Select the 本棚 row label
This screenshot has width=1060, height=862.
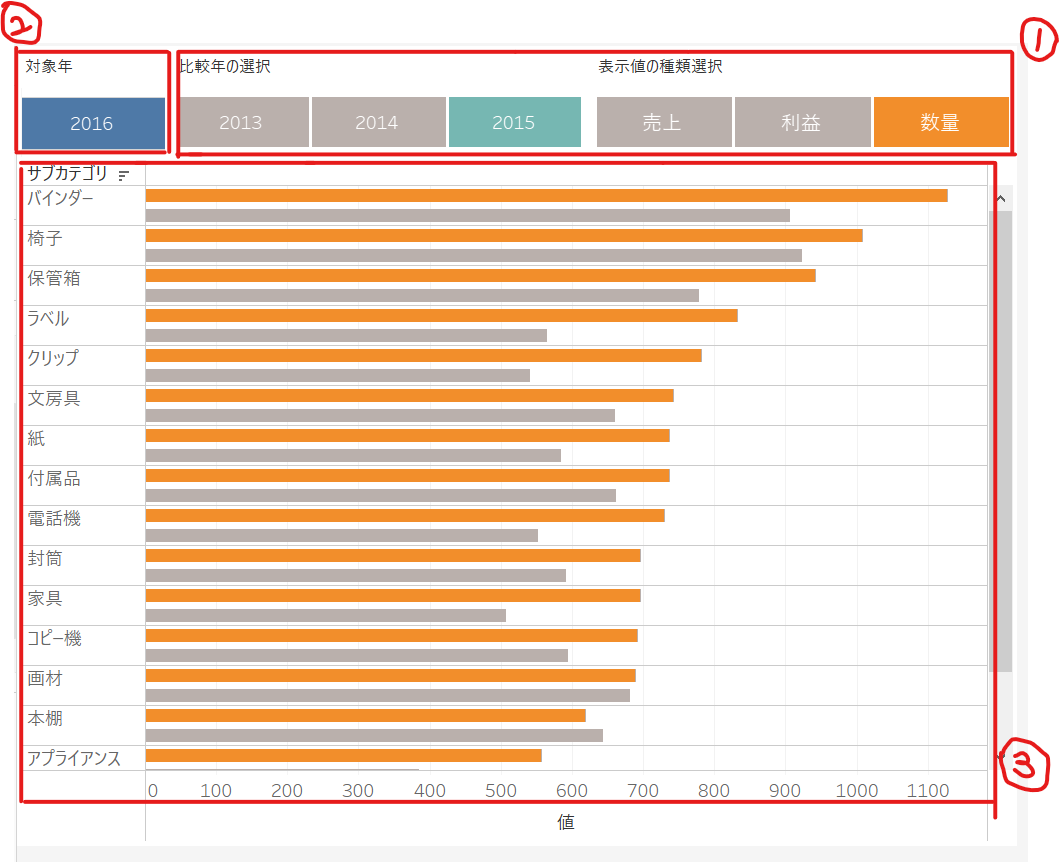[x=45, y=717]
